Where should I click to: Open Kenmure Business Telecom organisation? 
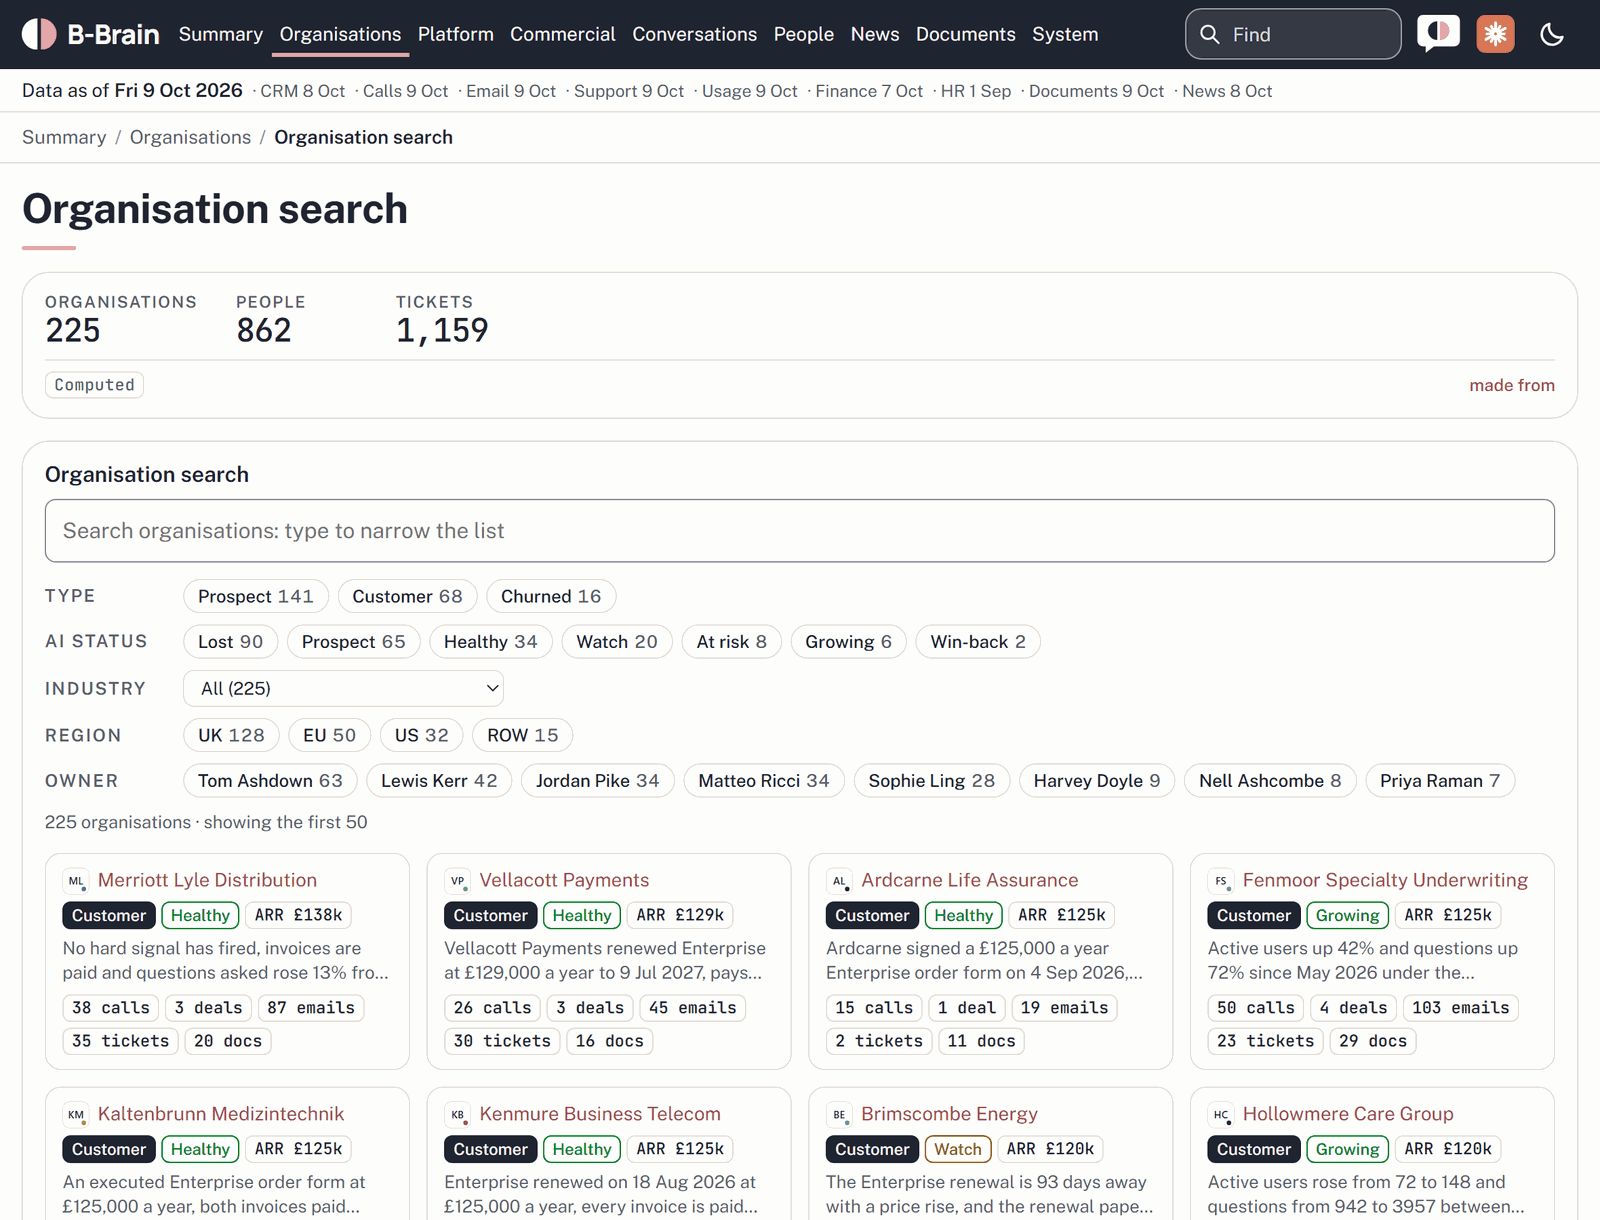click(x=600, y=1114)
